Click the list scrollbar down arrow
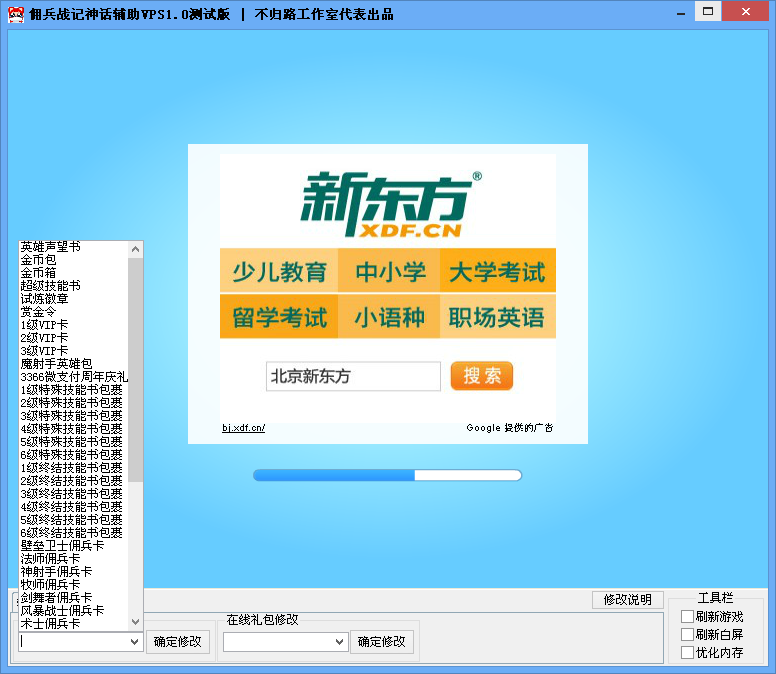 click(135, 622)
